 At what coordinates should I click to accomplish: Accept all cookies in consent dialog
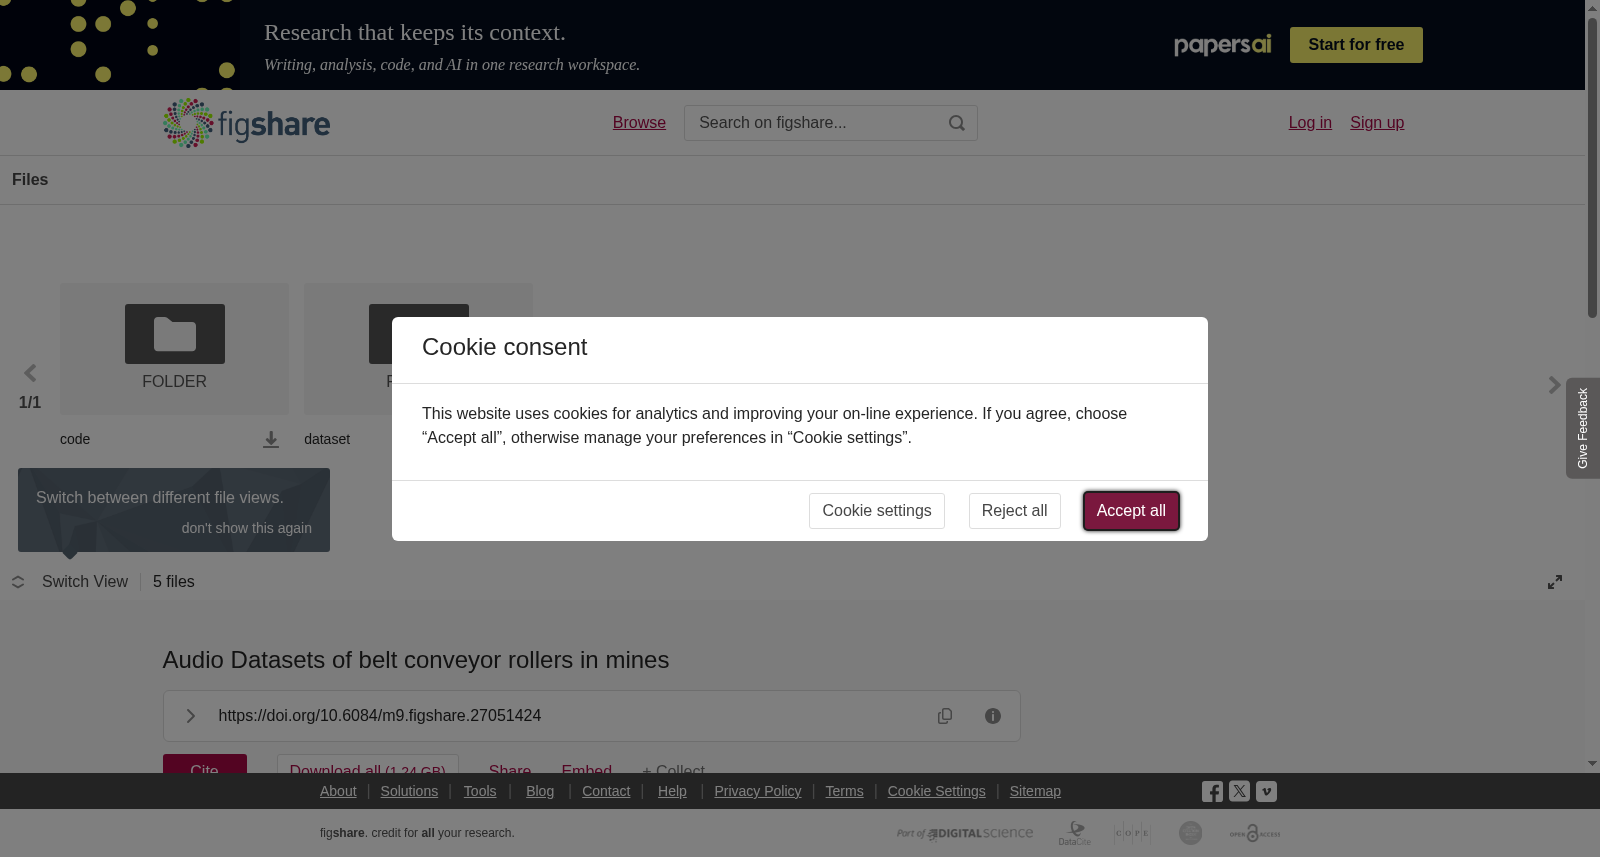1131,511
